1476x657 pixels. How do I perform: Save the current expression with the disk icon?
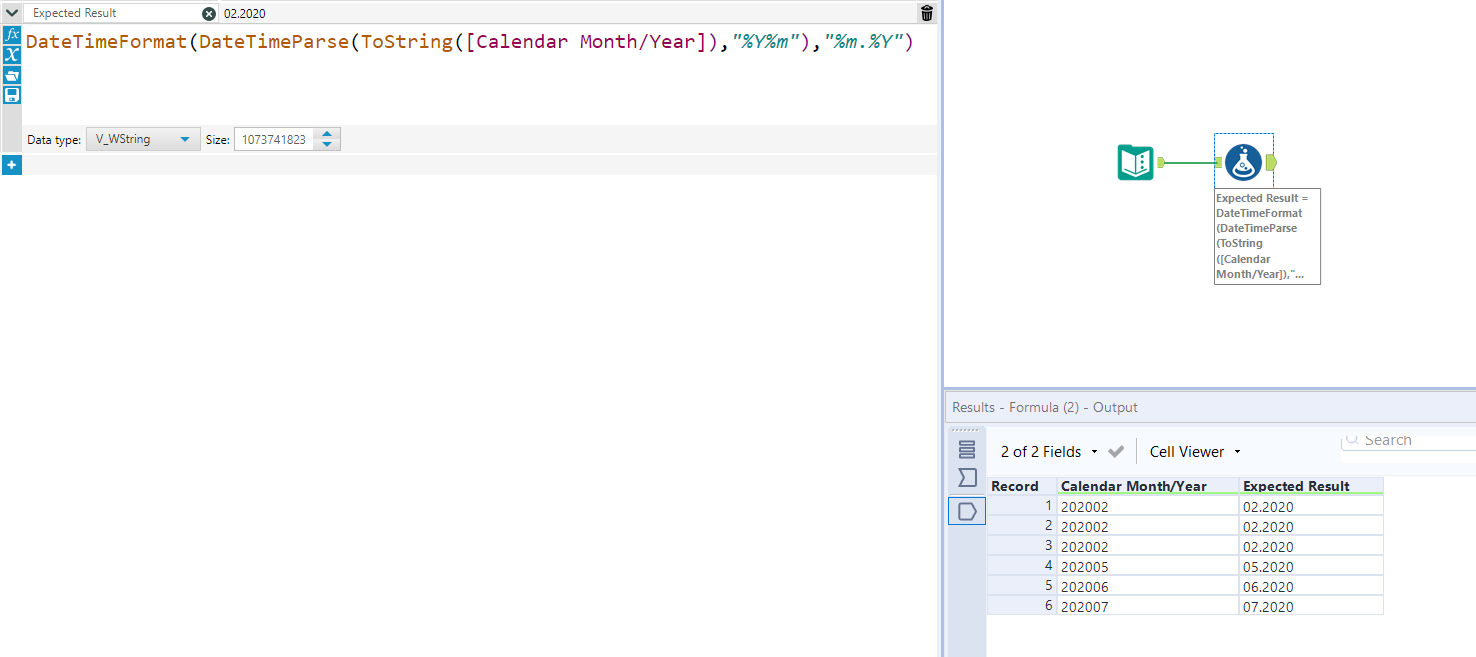pos(12,94)
